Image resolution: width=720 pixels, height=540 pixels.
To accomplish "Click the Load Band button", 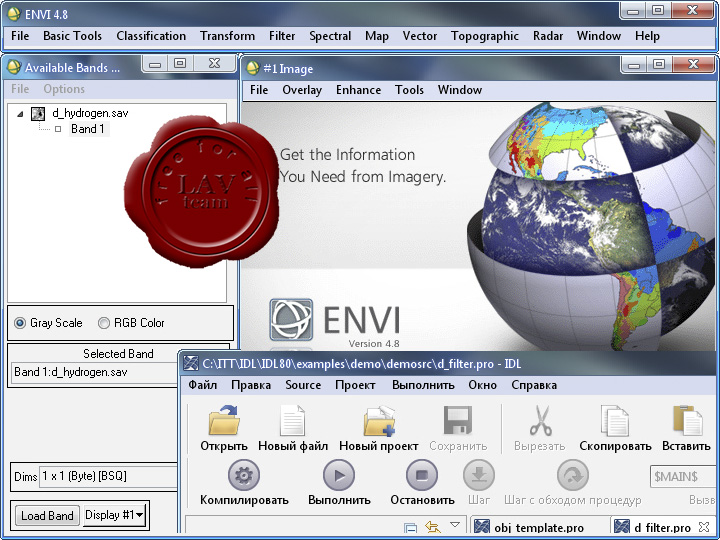I will [47, 516].
